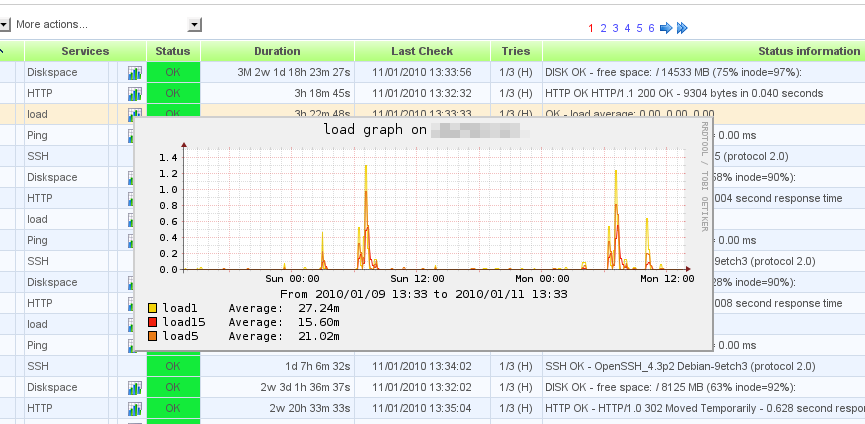Sort by the Services column header
This screenshot has width=865, height=424.
(x=85, y=51)
